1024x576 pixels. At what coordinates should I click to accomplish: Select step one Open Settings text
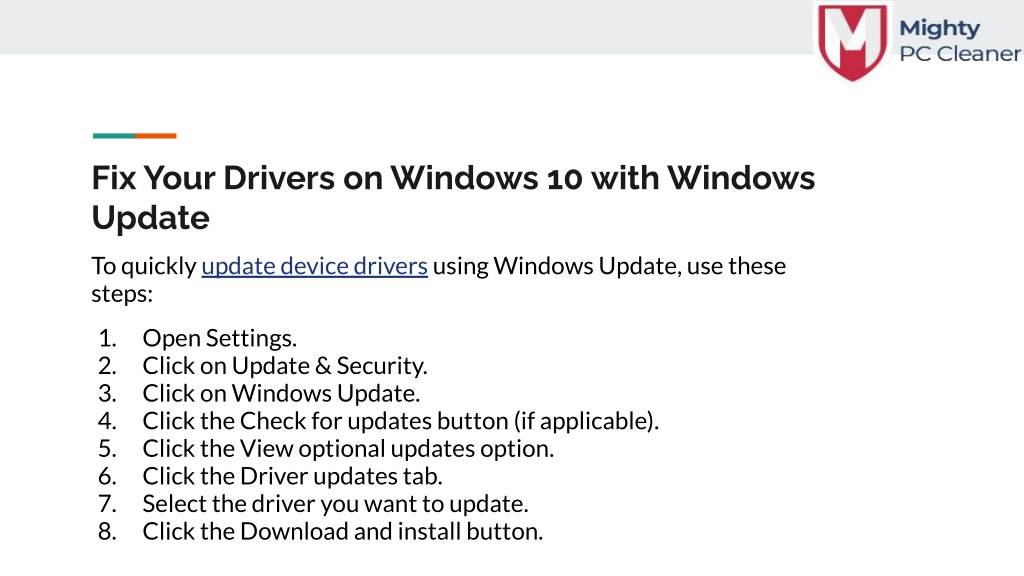[219, 338]
